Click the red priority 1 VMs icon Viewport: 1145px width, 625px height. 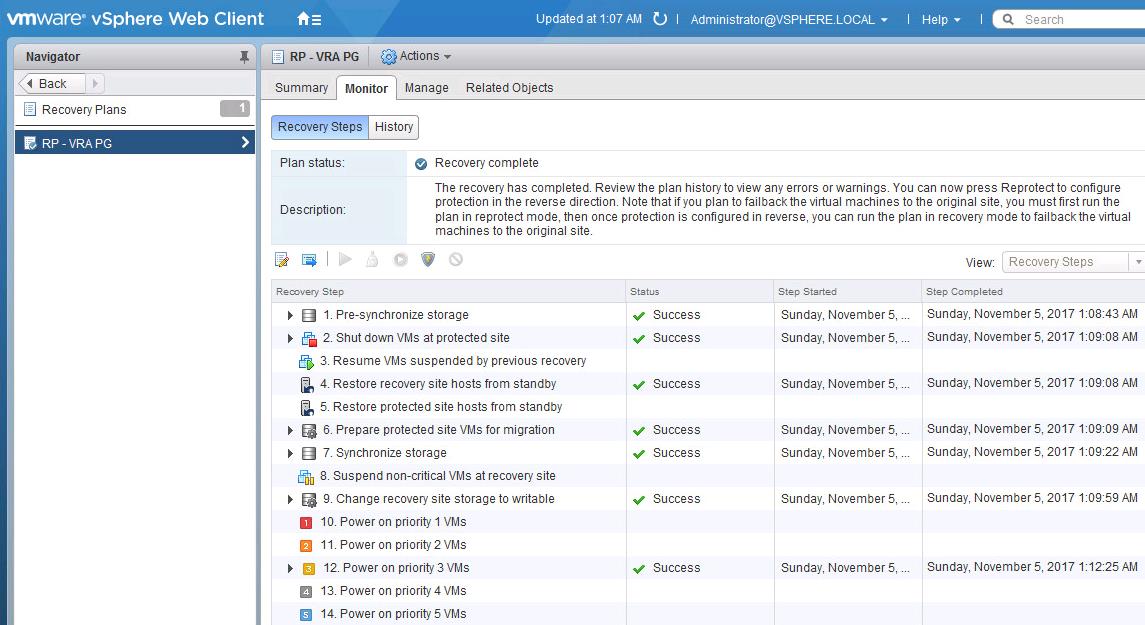pos(306,523)
